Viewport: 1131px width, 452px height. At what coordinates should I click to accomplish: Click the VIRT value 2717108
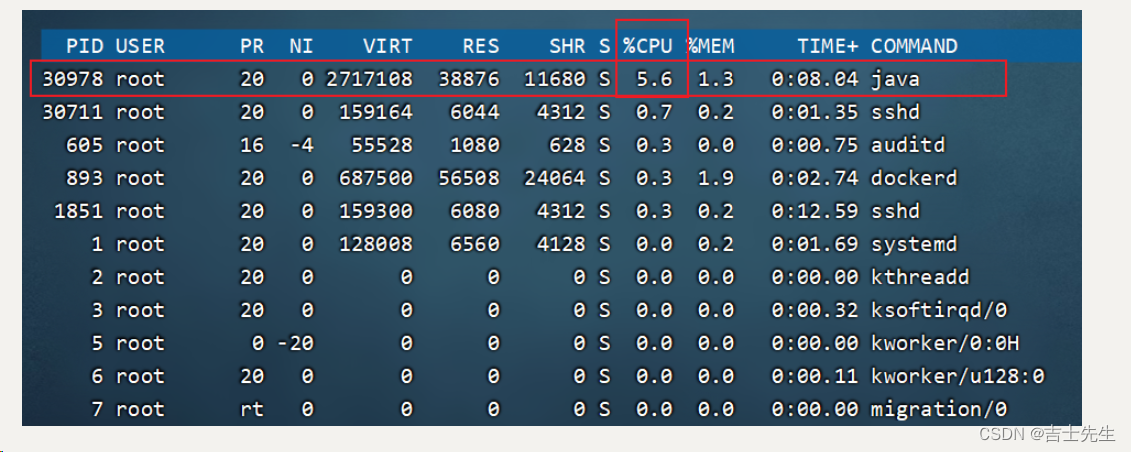[369, 79]
